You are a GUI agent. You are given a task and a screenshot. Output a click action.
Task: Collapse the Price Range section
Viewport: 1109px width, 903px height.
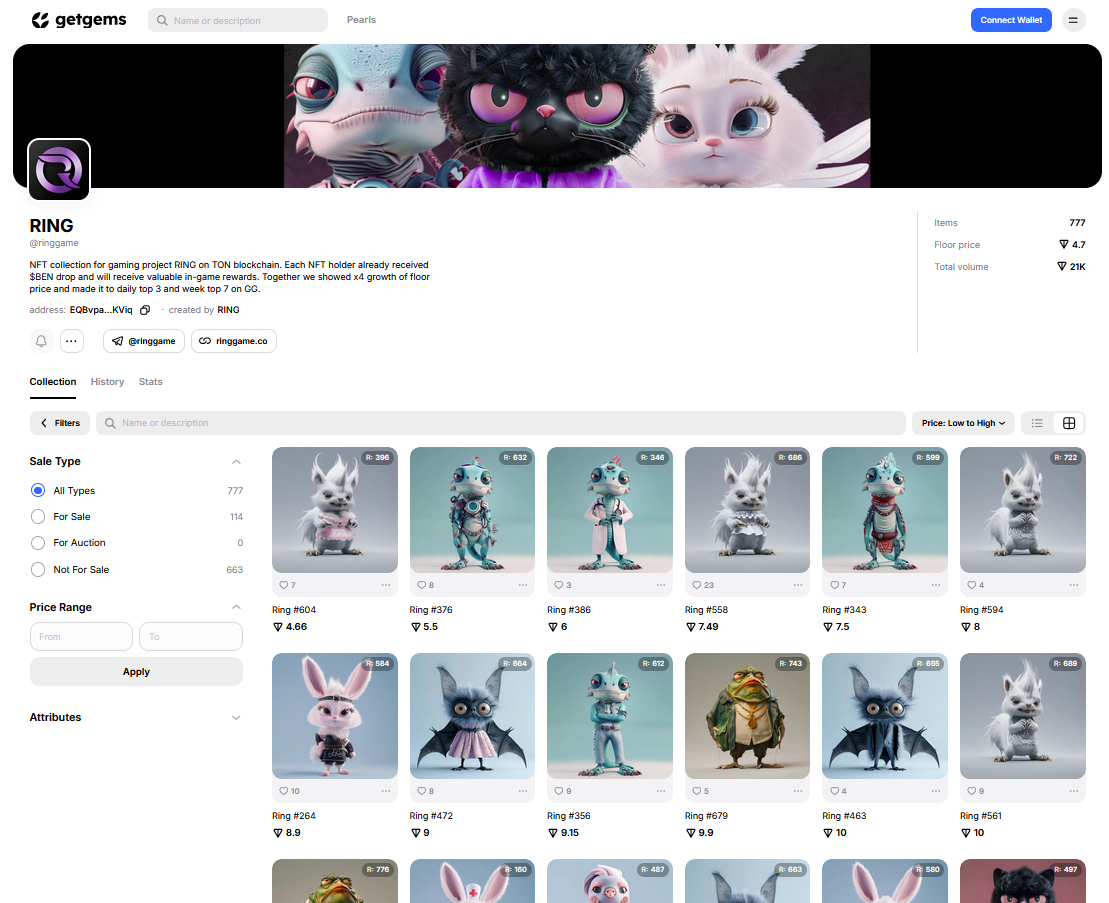point(236,607)
